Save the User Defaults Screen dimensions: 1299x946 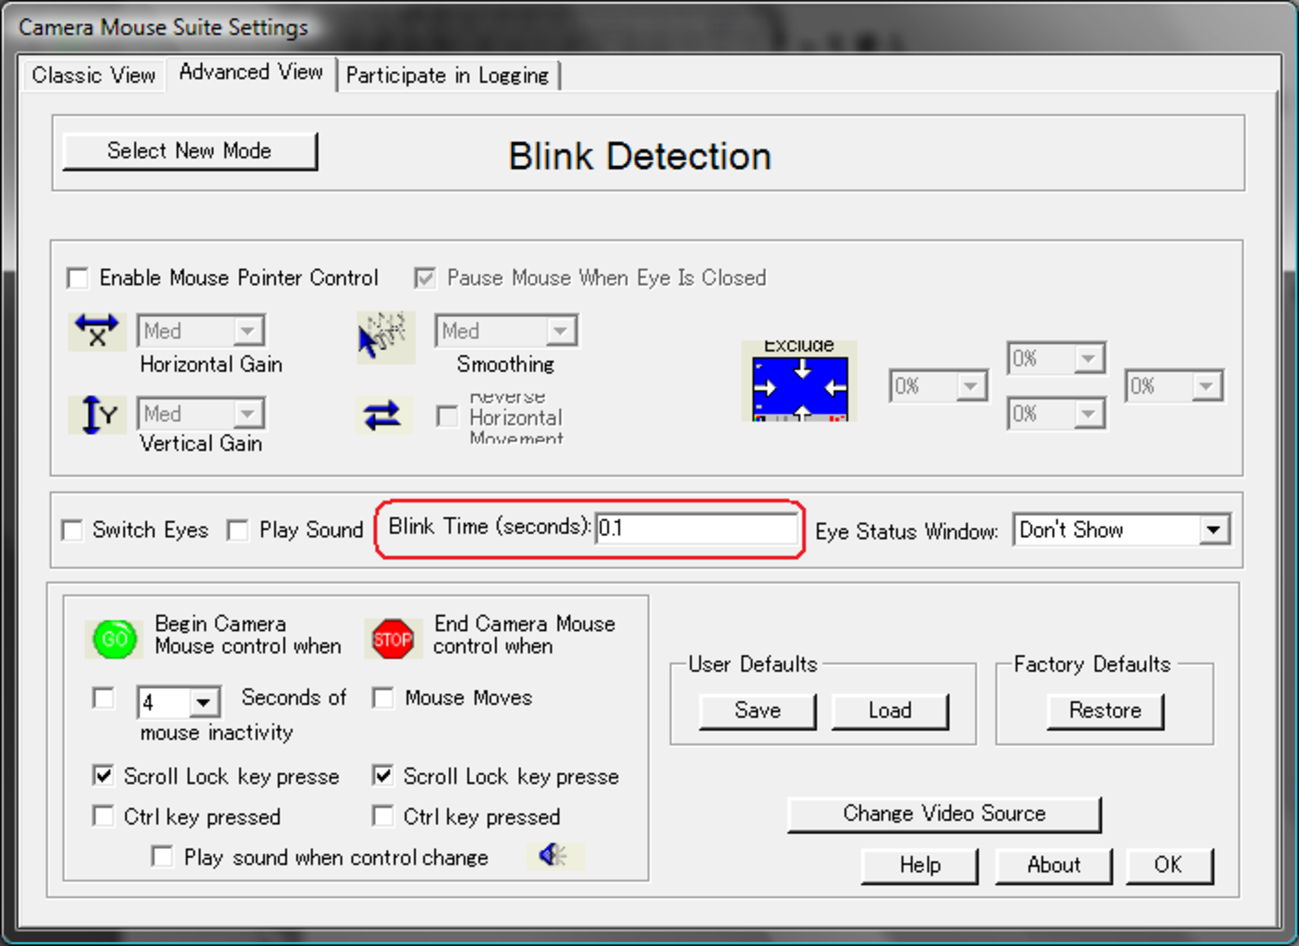tap(757, 711)
